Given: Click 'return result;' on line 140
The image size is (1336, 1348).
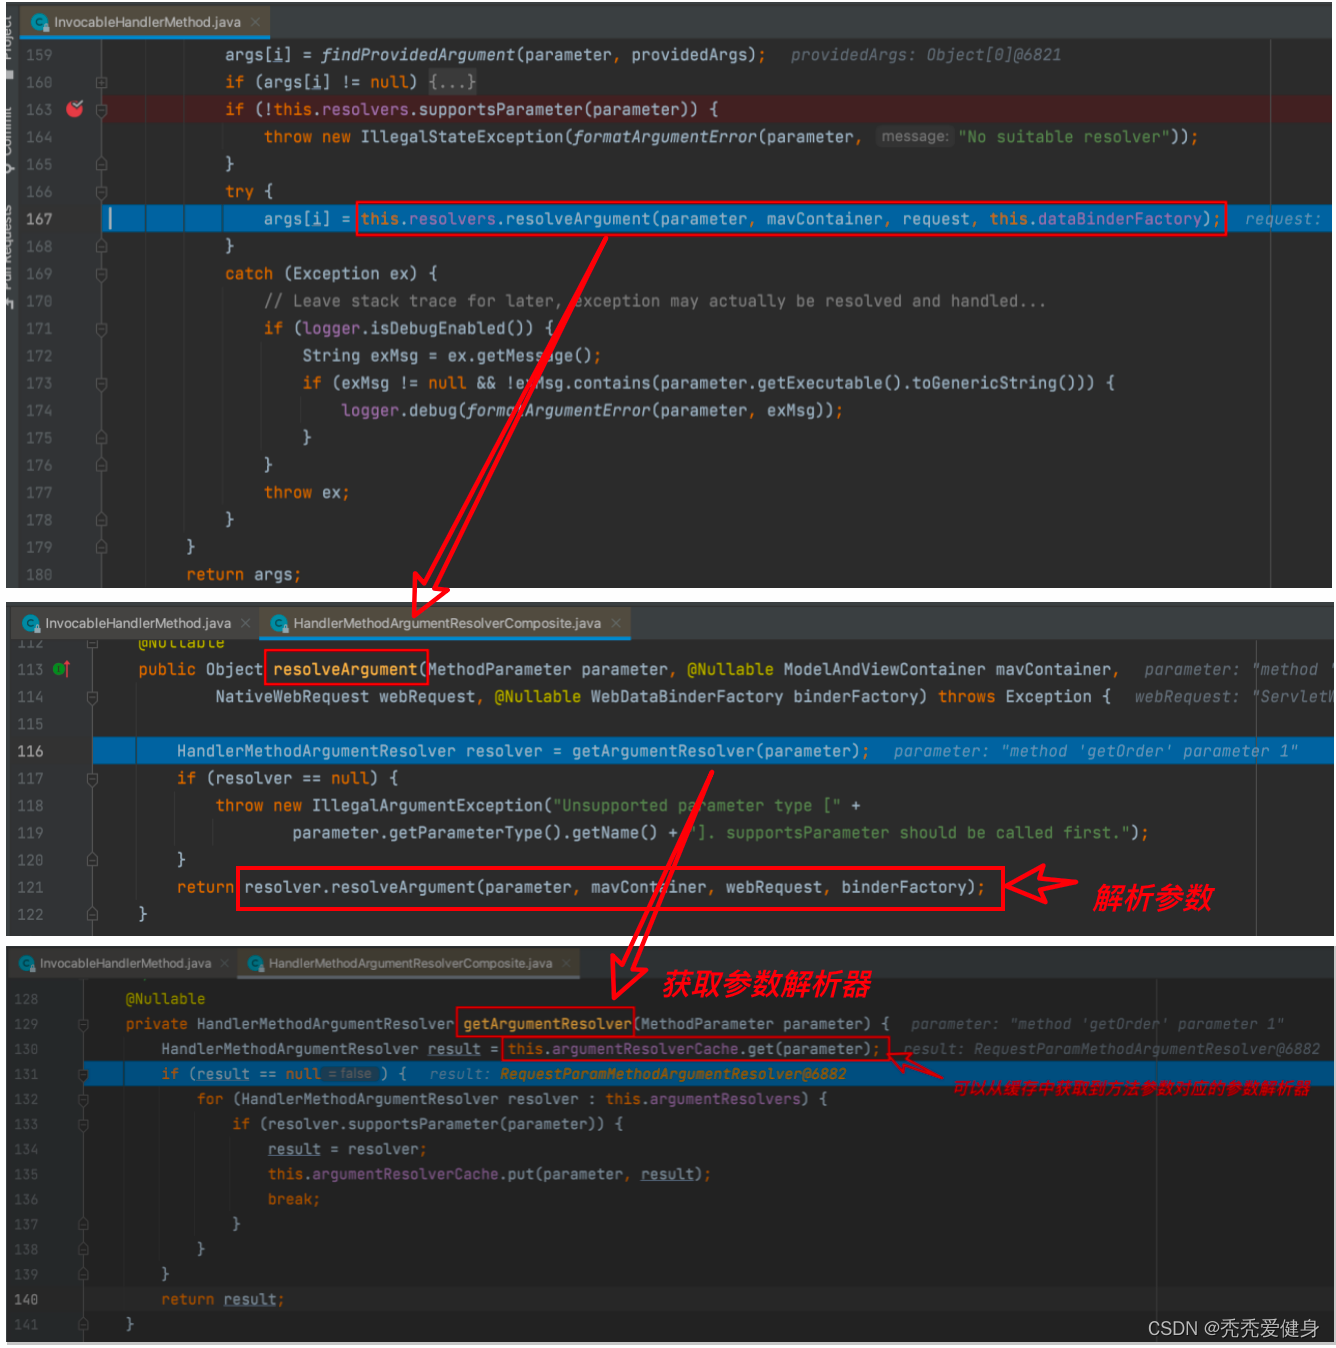Looking at the screenshot, I should click(x=223, y=1299).
